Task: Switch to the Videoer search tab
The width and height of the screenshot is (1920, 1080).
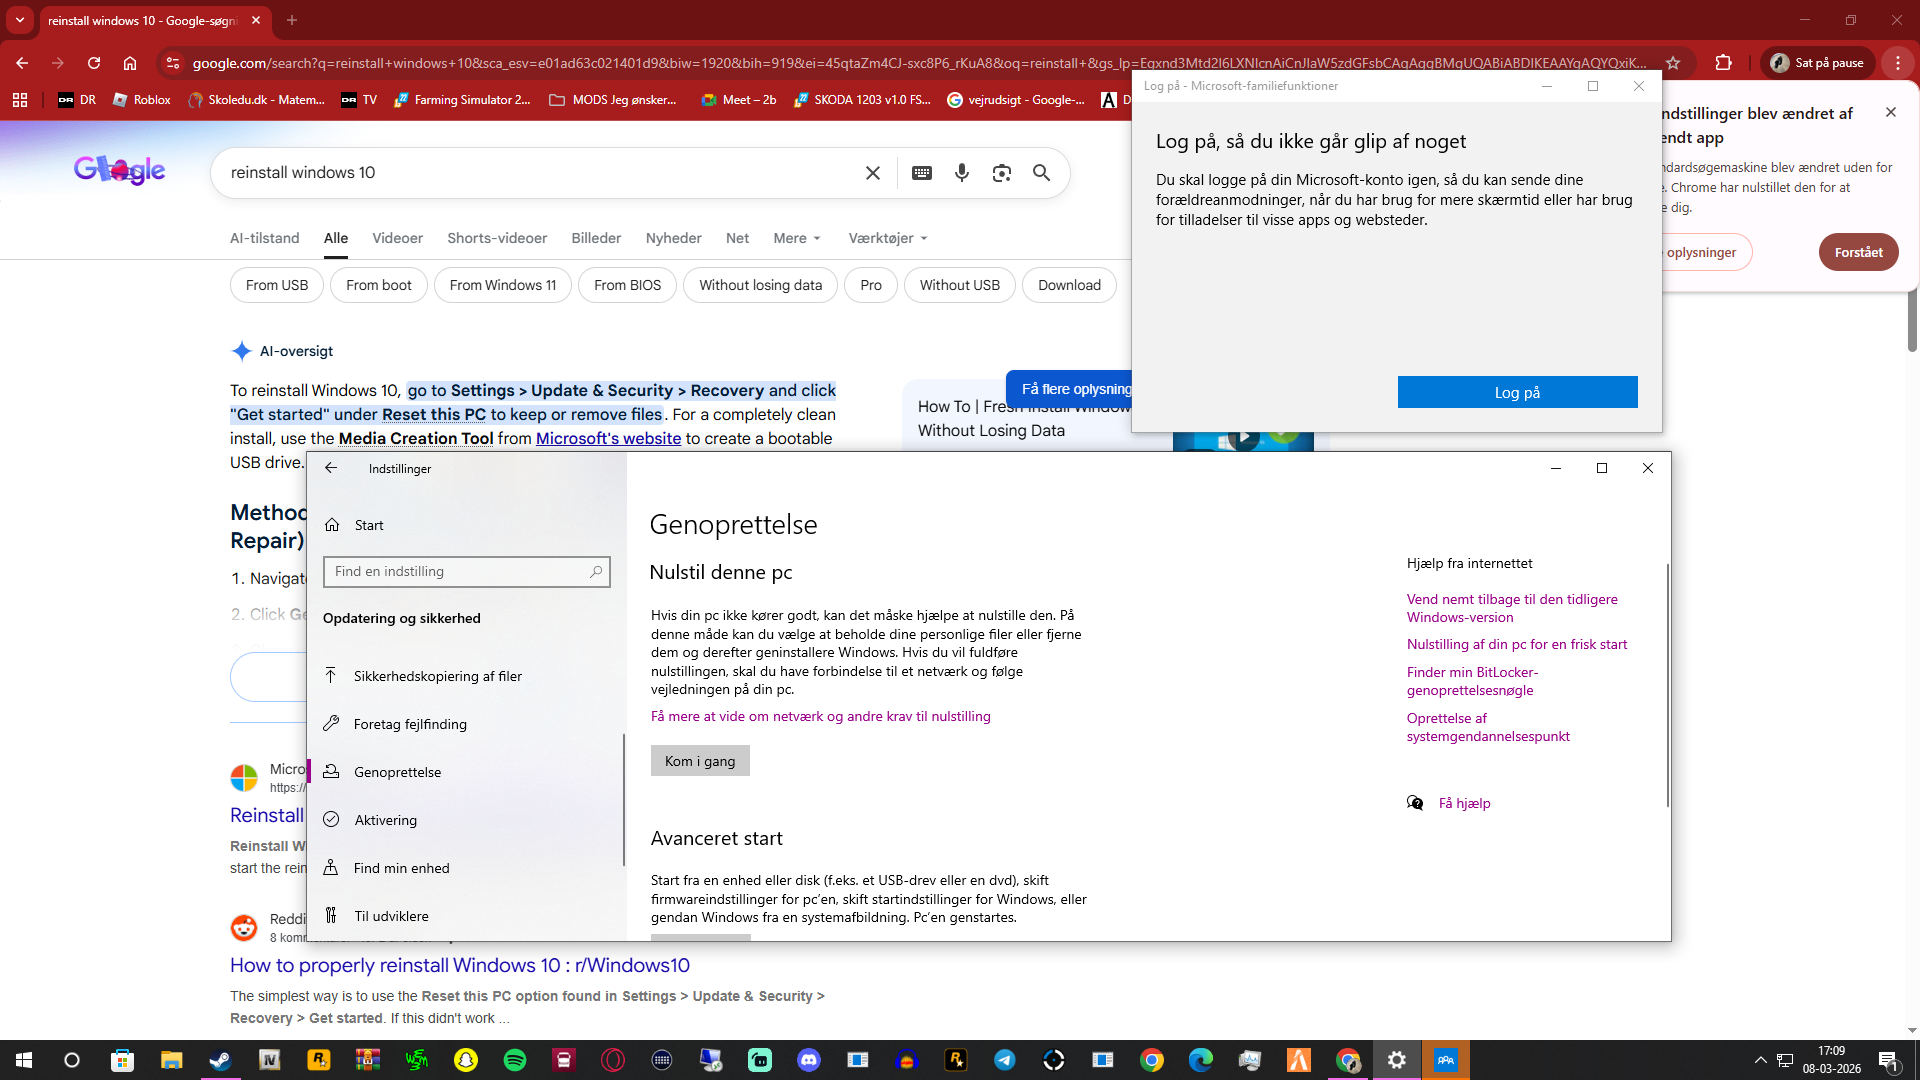Action: coord(397,238)
